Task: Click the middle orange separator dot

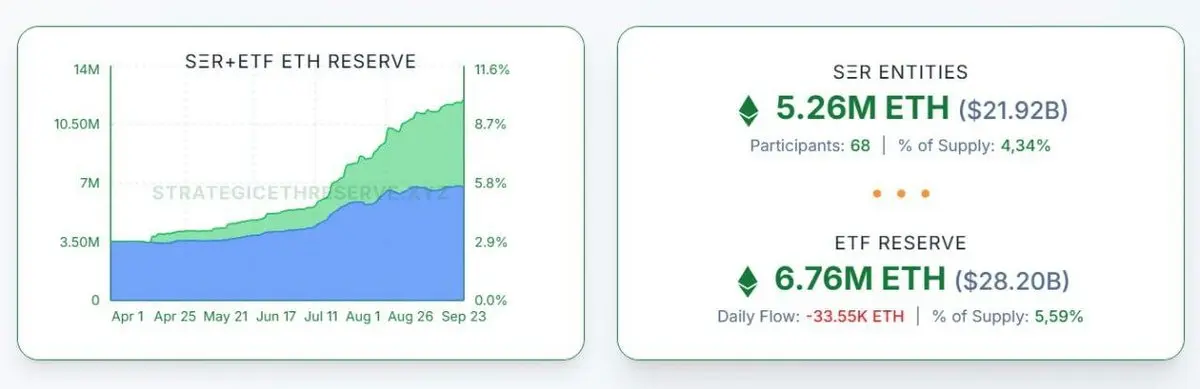Action: point(901,193)
